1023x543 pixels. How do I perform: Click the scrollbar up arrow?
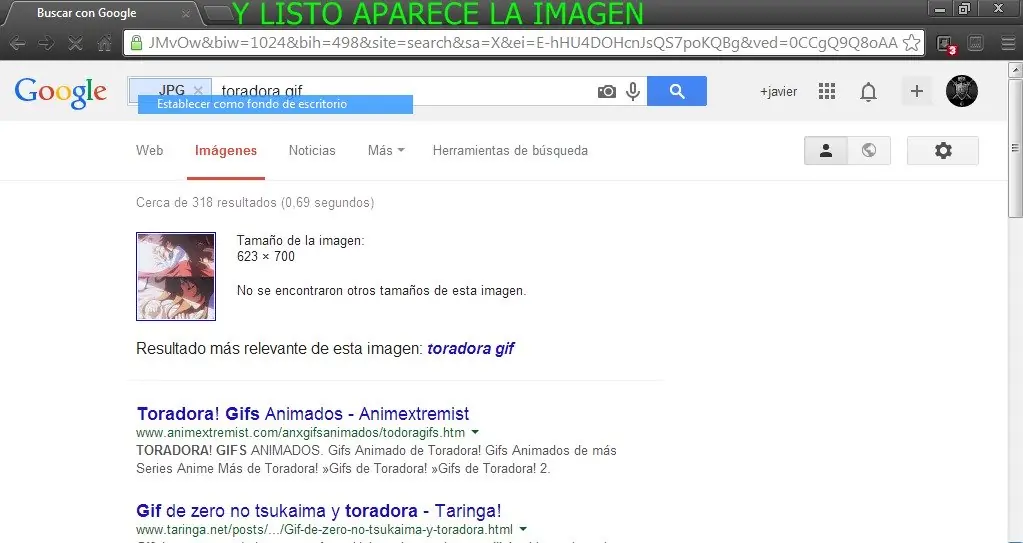(x=1015, y=69)
